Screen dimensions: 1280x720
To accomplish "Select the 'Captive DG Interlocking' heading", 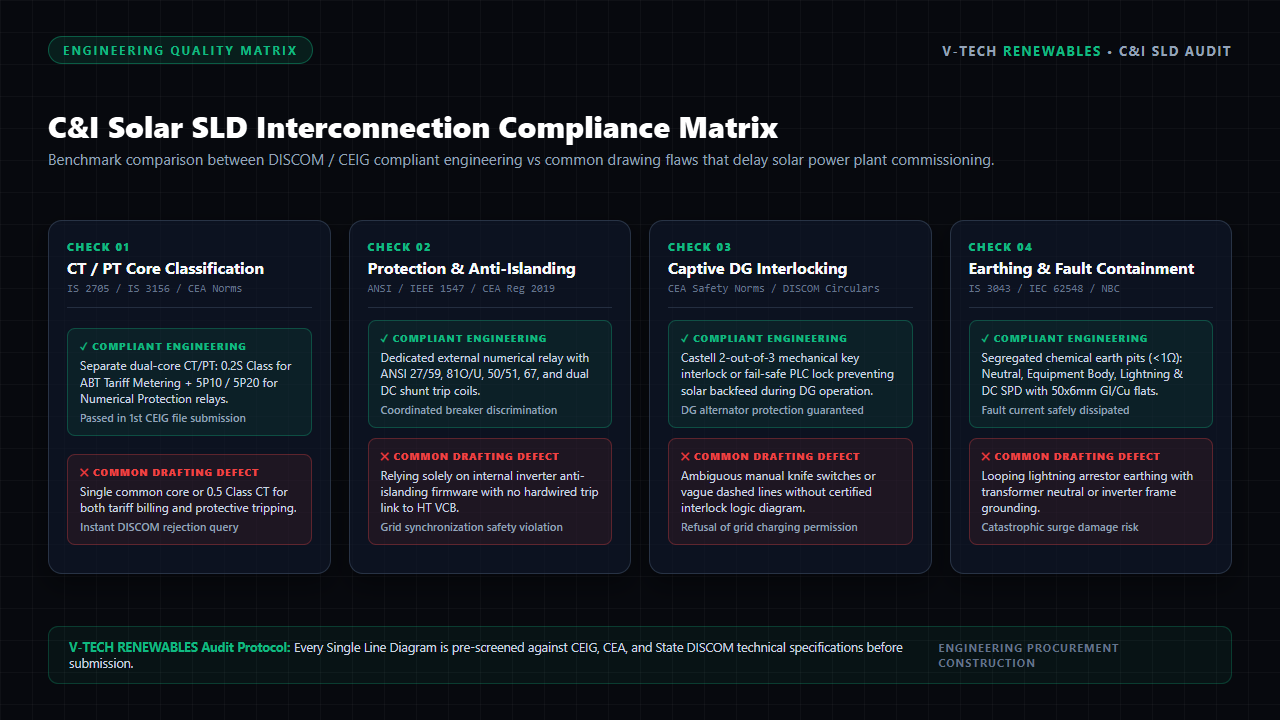I will click(758, 268).
